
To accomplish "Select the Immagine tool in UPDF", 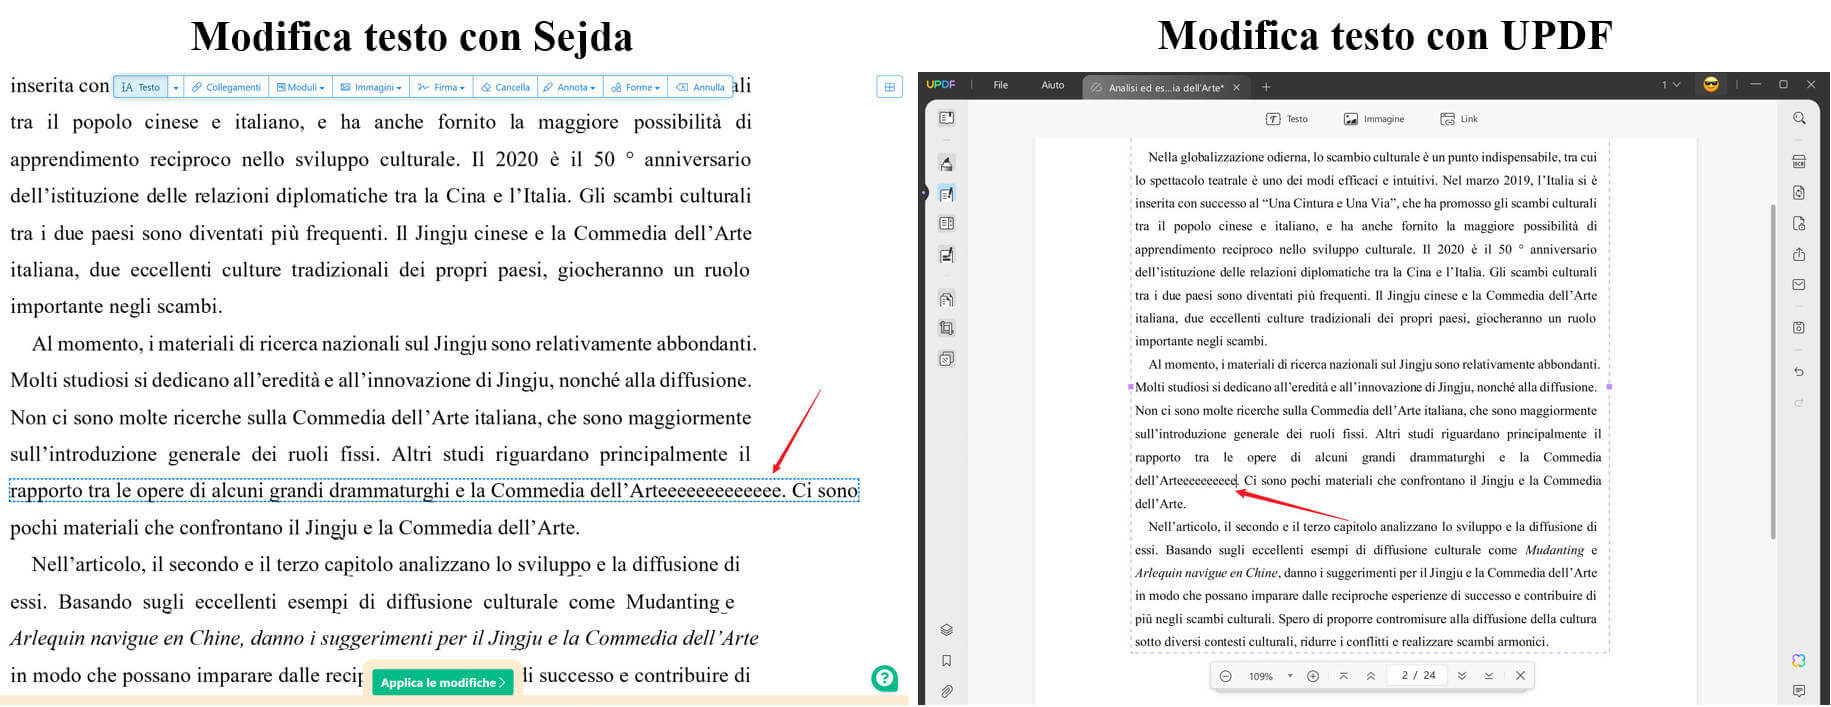I will tap(1374, 119).
